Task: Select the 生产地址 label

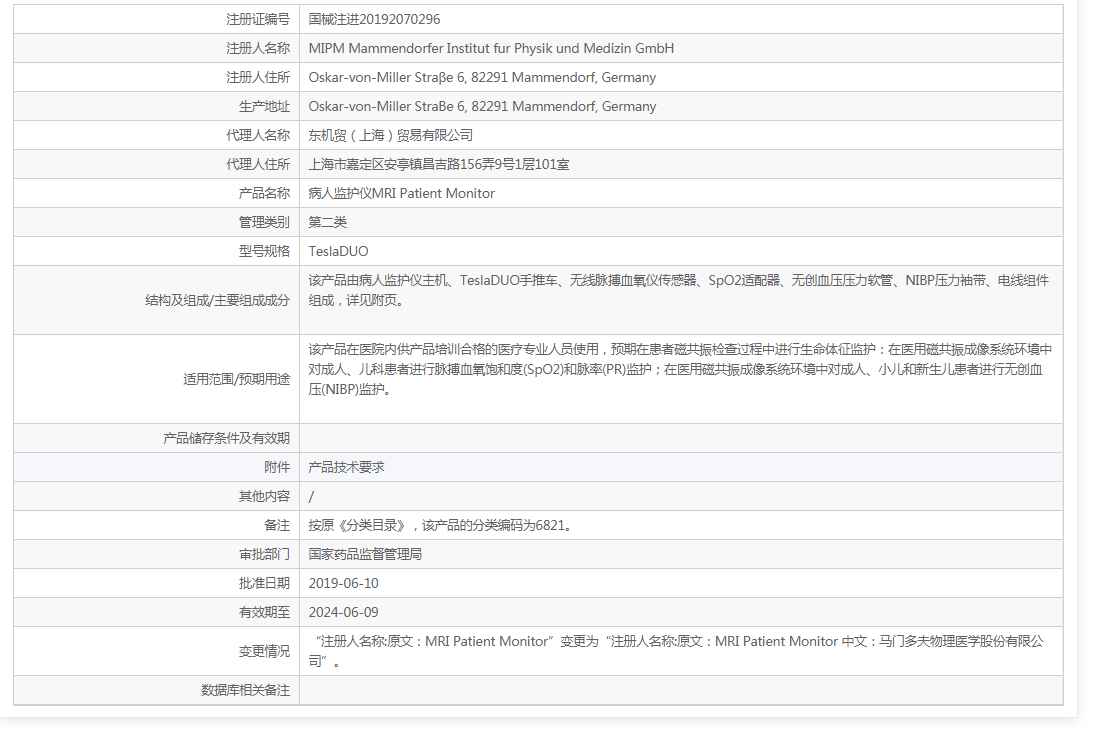Action: [x=264, y=106]
